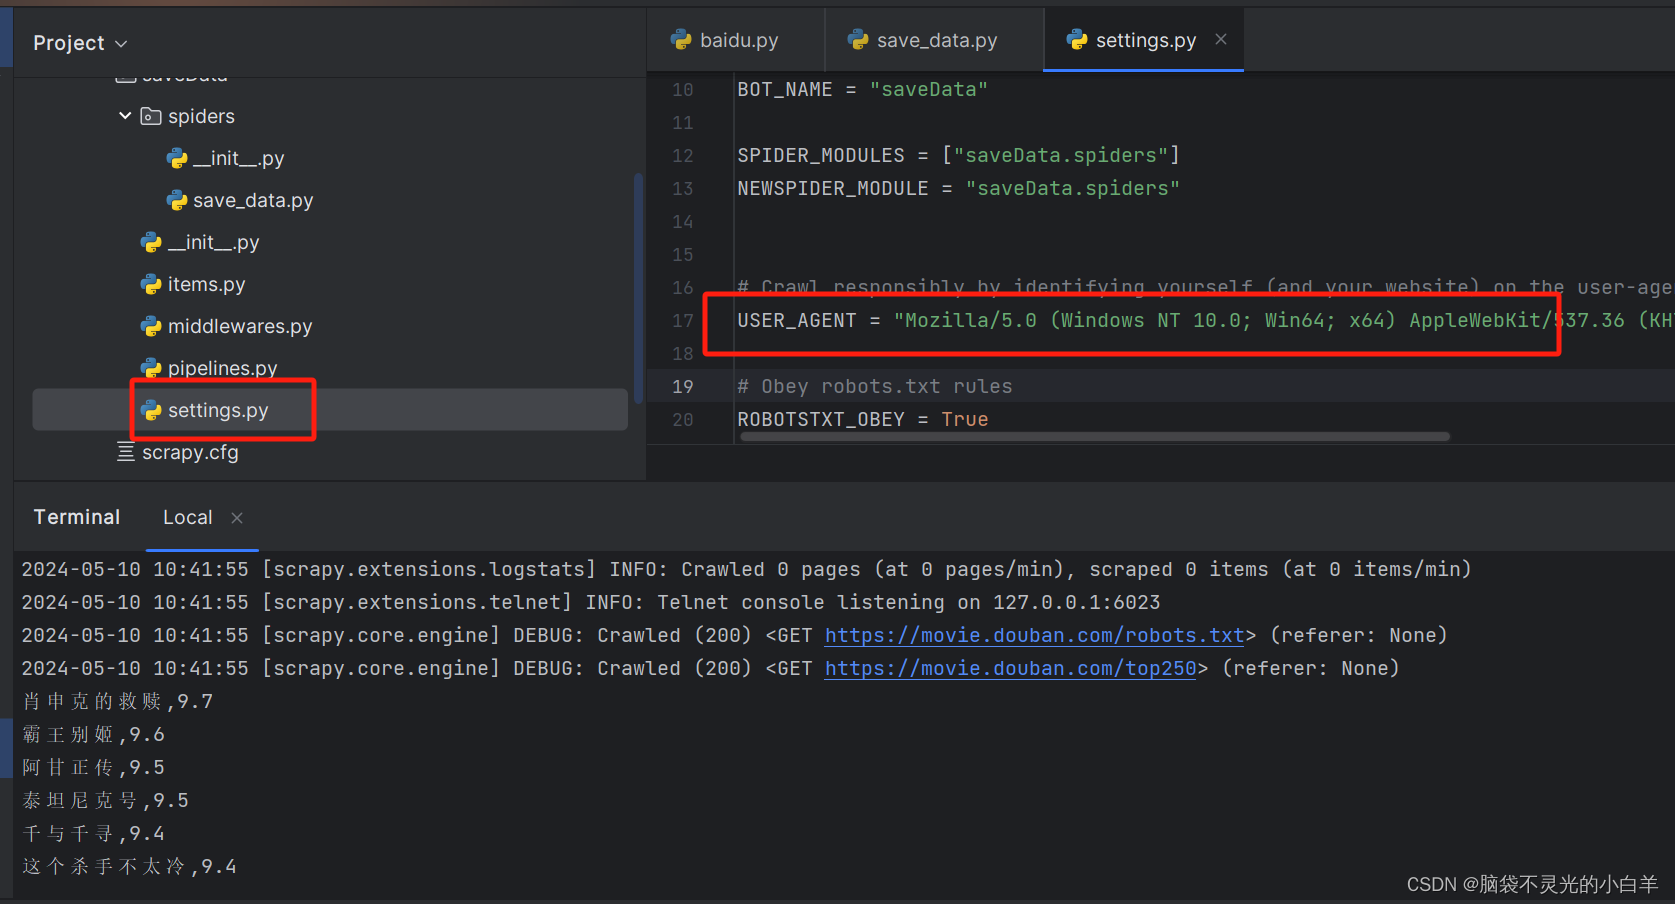
Task: Open middlewares.py from project tree
Action: click(x=240, y=326)
